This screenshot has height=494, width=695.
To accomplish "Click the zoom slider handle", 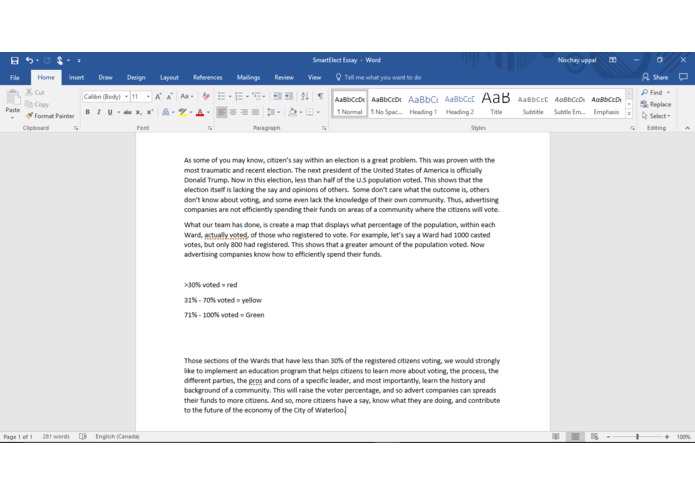I will click(637, 437).
